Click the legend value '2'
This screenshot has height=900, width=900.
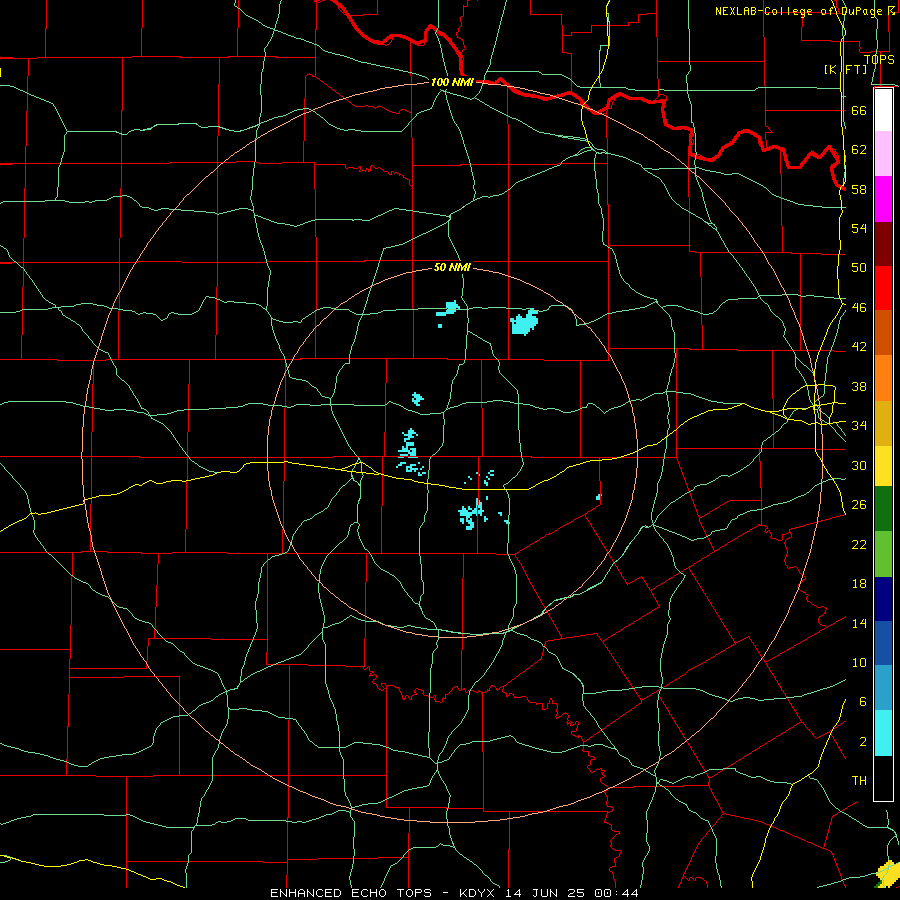pos(863,742)
